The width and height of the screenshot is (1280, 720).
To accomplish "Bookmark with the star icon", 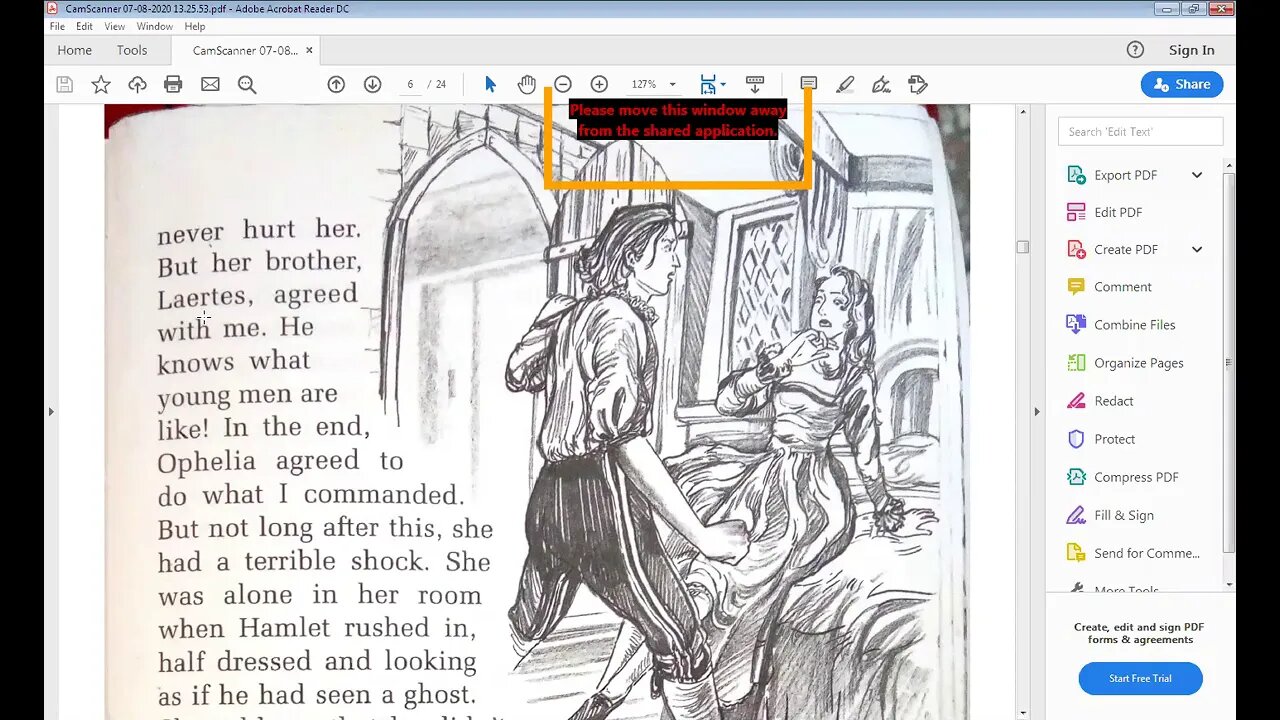I will [101, 85].
